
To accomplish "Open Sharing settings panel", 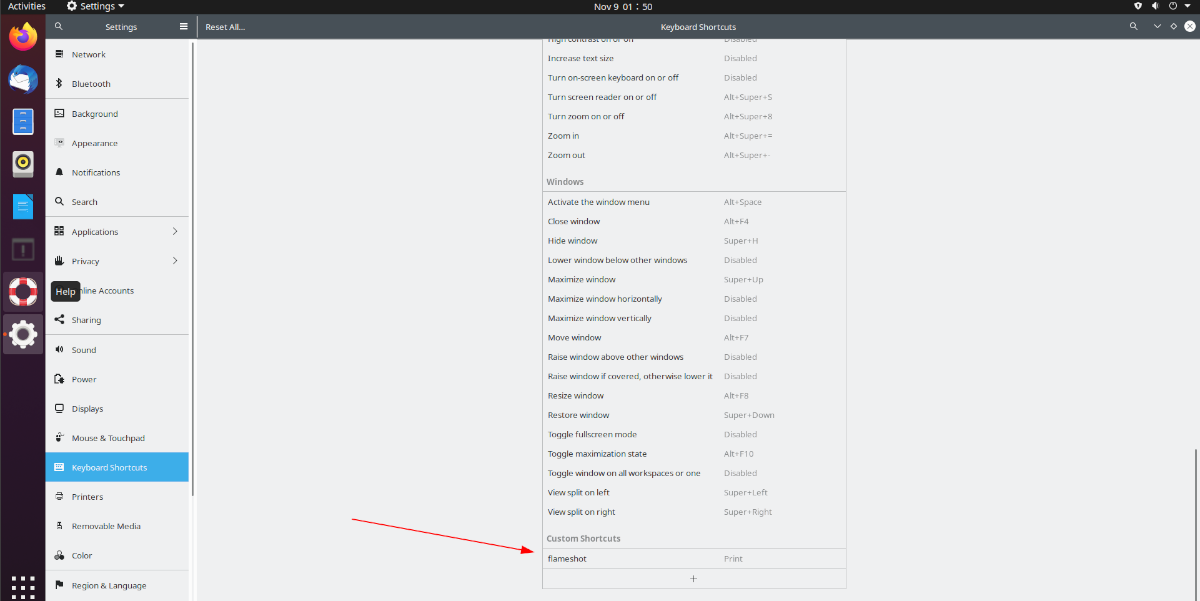I will 117,320.
